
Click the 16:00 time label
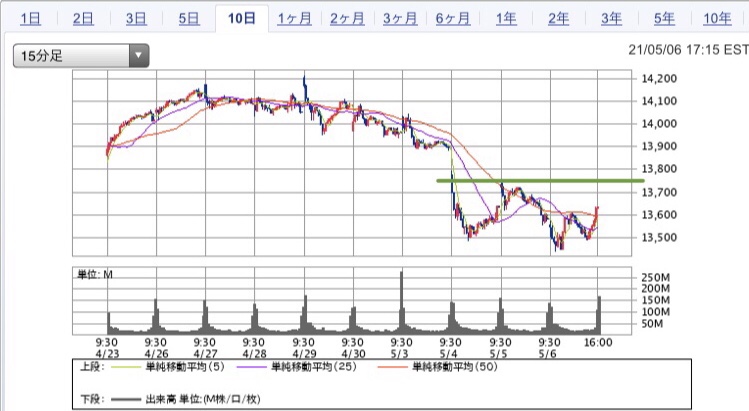pyautogui.click(x=598, y=343)
